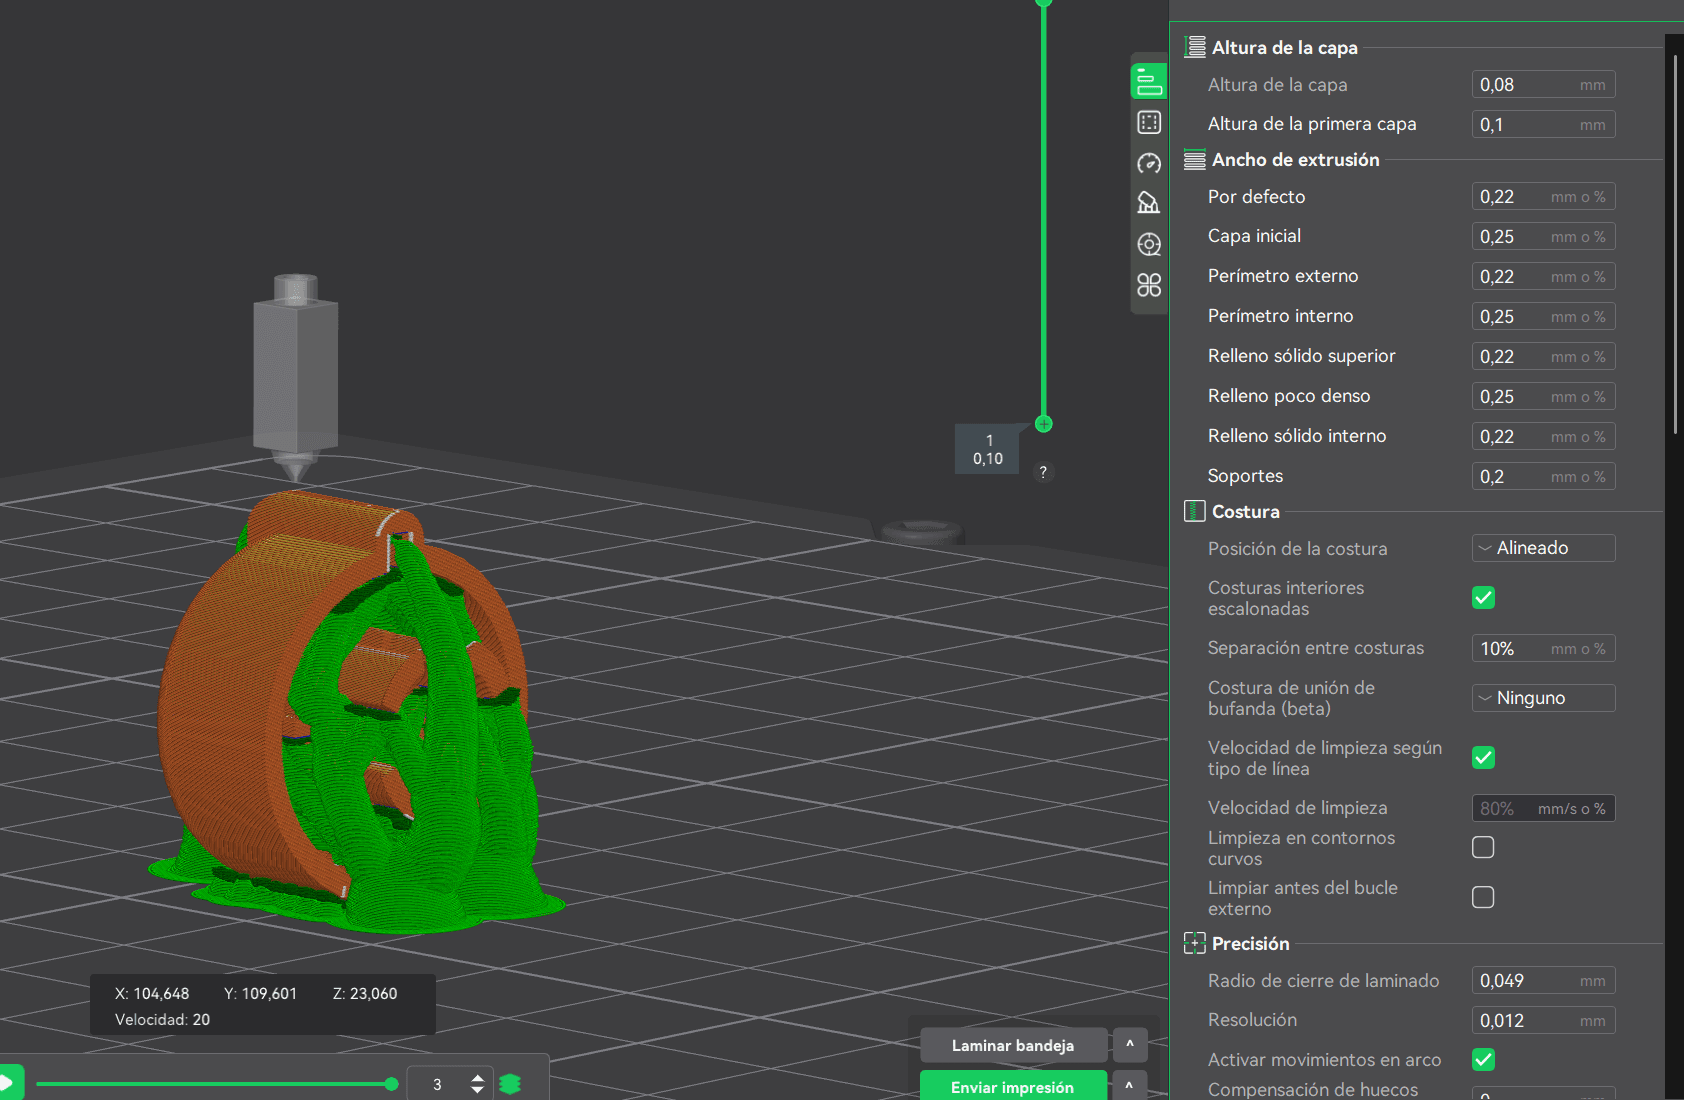Click the '1 0,10' layer label box

tap(988, 449)
